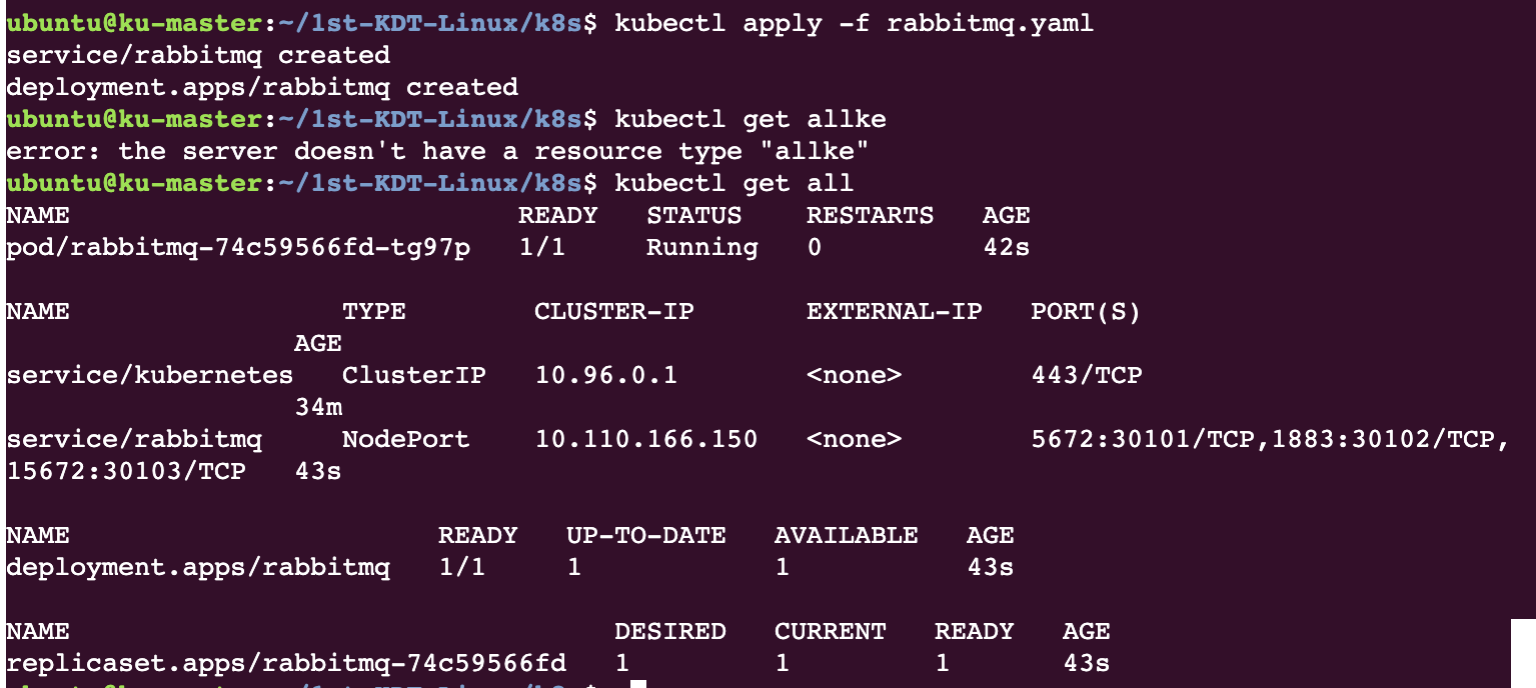Click the pod name rabbitmq-74c59566fd-tg97p
The width and height of the screenshot is (1536, 688).
click(238, 247)
